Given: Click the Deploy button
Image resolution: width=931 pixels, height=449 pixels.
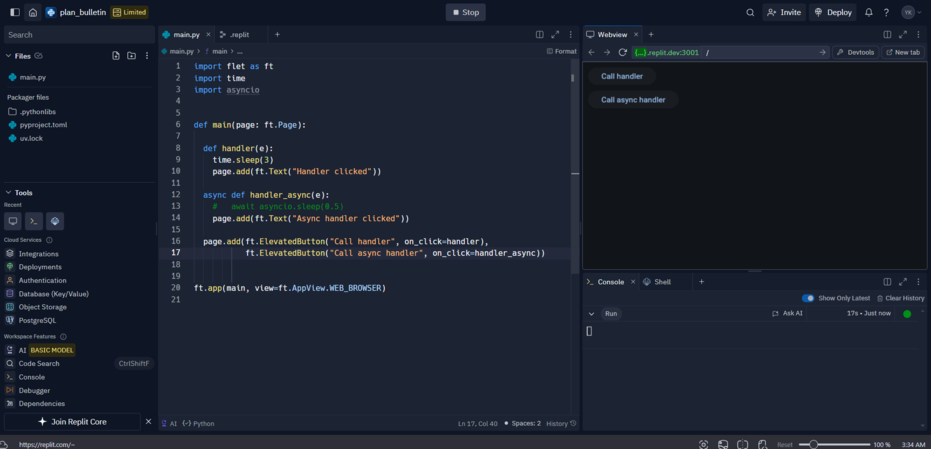Looking at the screenshot, I should 832,12.
